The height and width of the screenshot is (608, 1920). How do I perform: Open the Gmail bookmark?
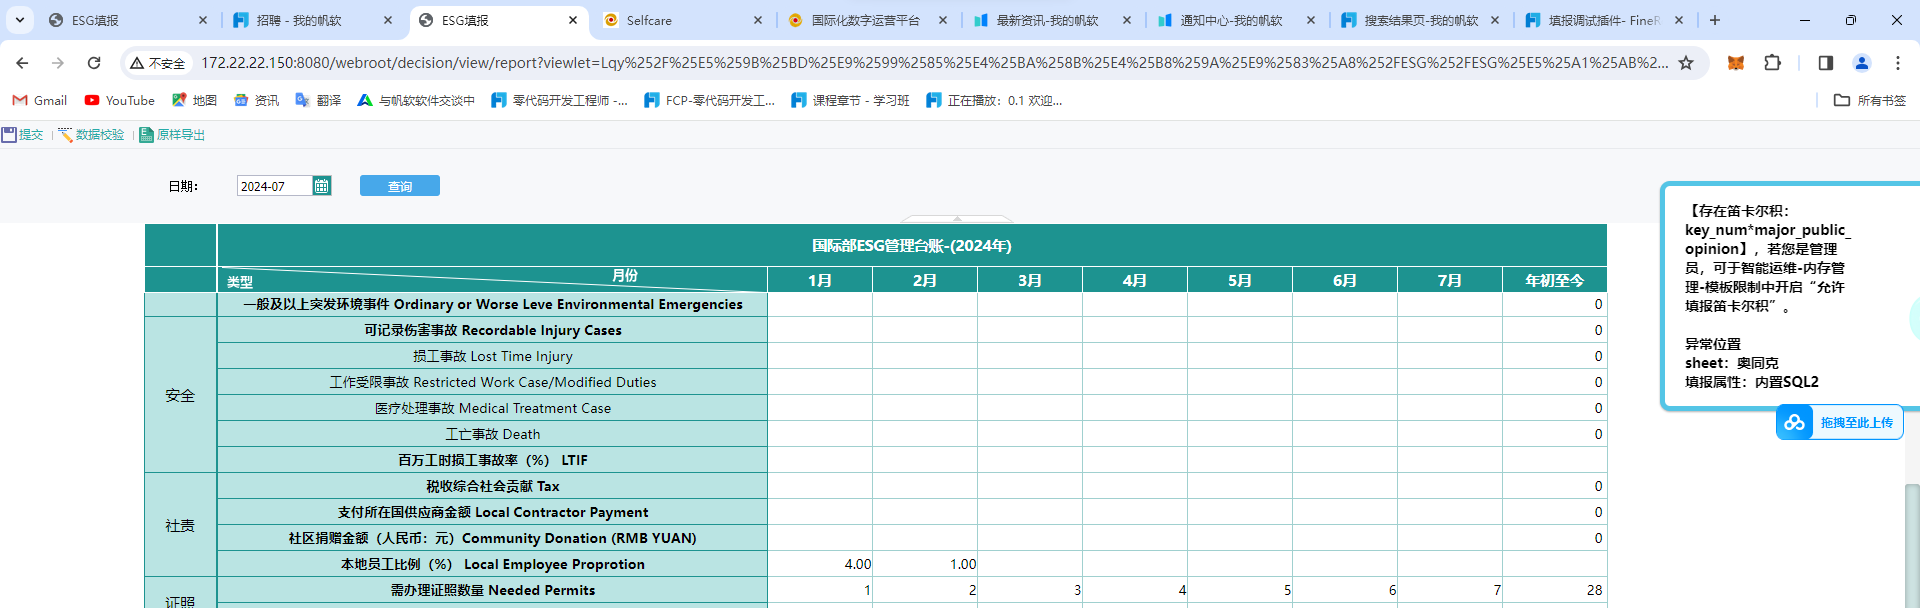point(40,100)
